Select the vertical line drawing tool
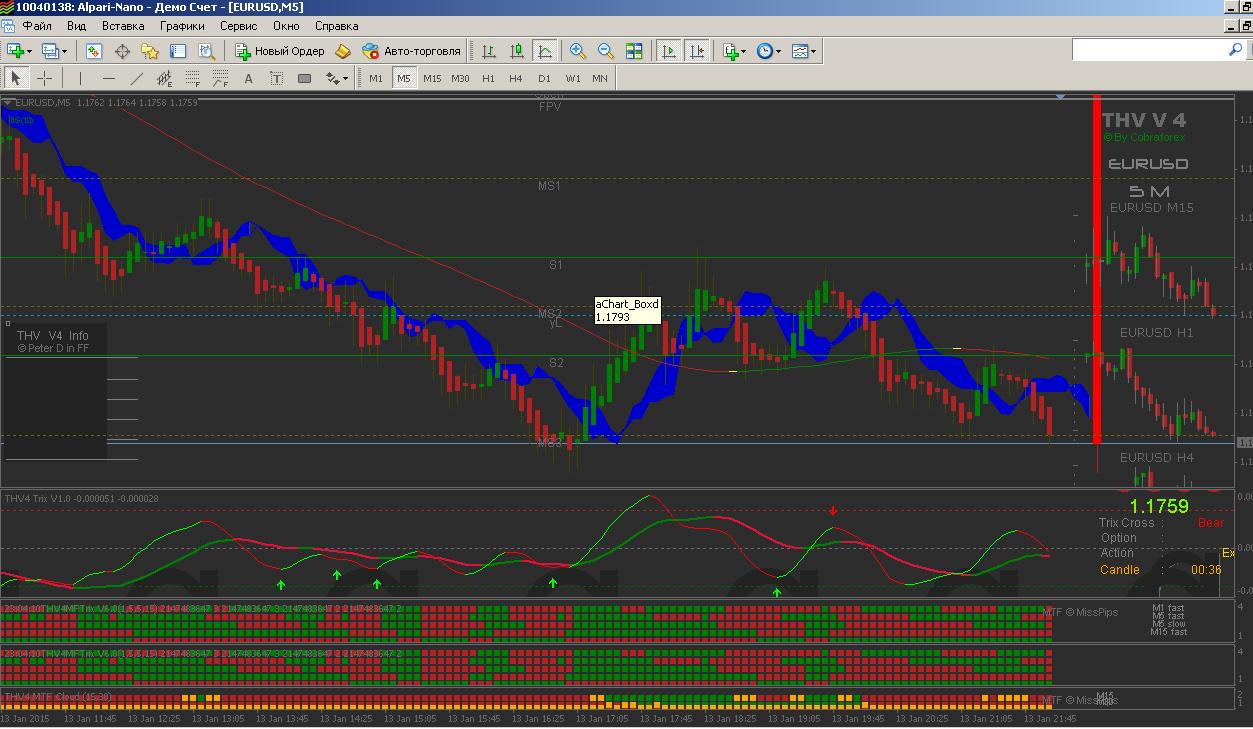 pyautogui.click(x=80, y=78)
